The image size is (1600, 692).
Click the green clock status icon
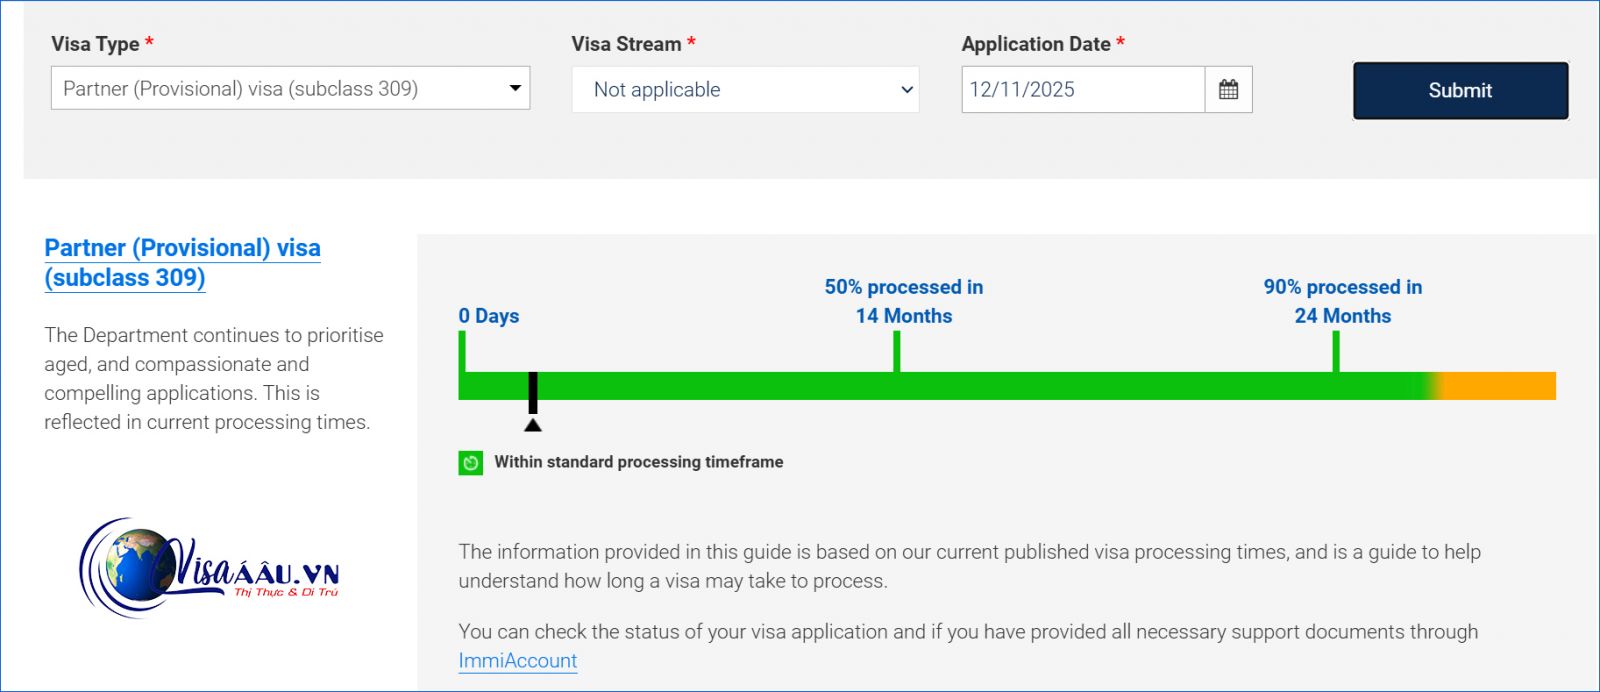click(x=470, y=463)
